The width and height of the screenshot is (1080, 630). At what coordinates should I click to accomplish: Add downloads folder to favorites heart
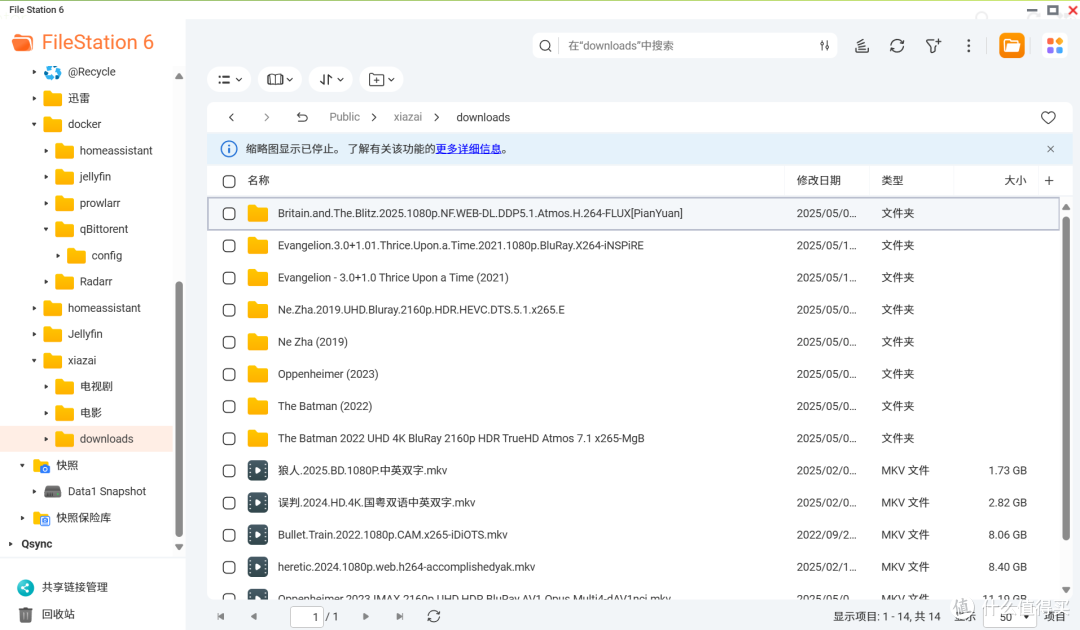[x=1048, y=118]
